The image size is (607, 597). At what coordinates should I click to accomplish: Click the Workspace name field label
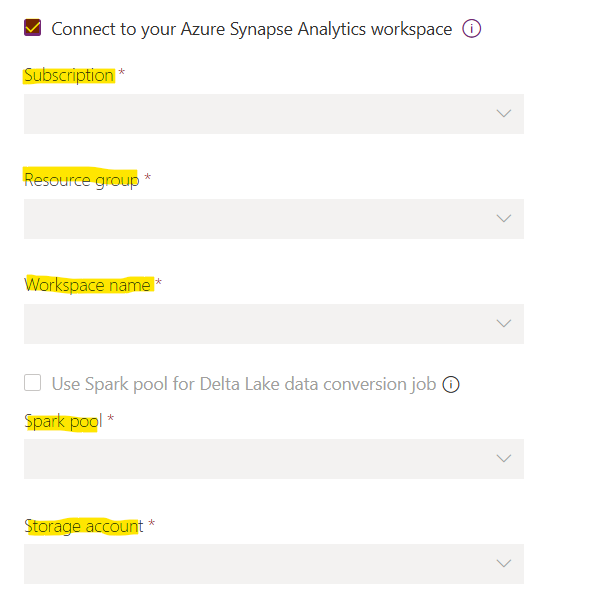pos(87,285)
